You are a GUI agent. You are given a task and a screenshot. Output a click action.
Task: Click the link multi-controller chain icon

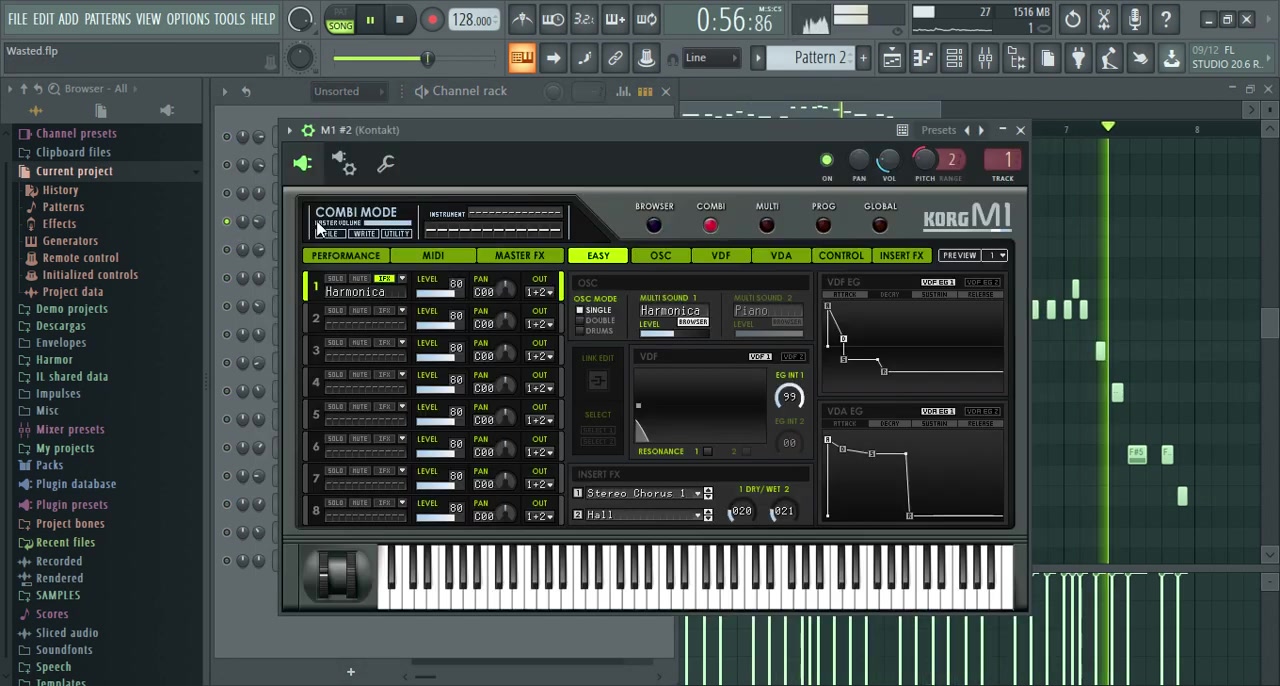(615, 58)
